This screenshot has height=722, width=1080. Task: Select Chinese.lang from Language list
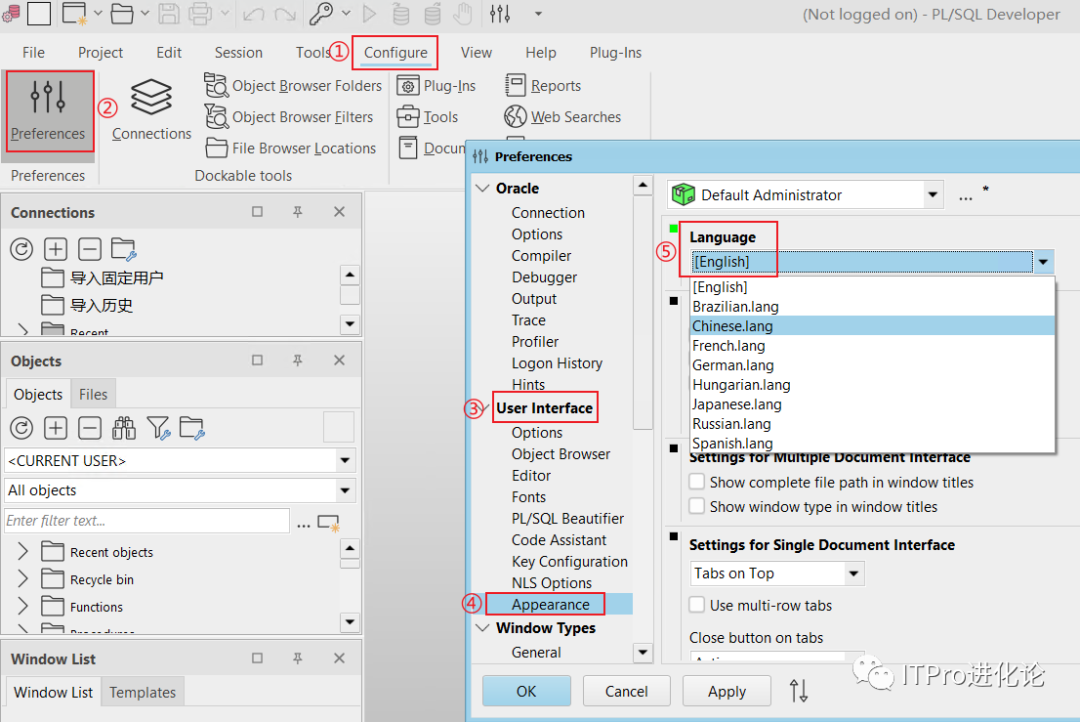pyautogui.click(x=872, y=326)
